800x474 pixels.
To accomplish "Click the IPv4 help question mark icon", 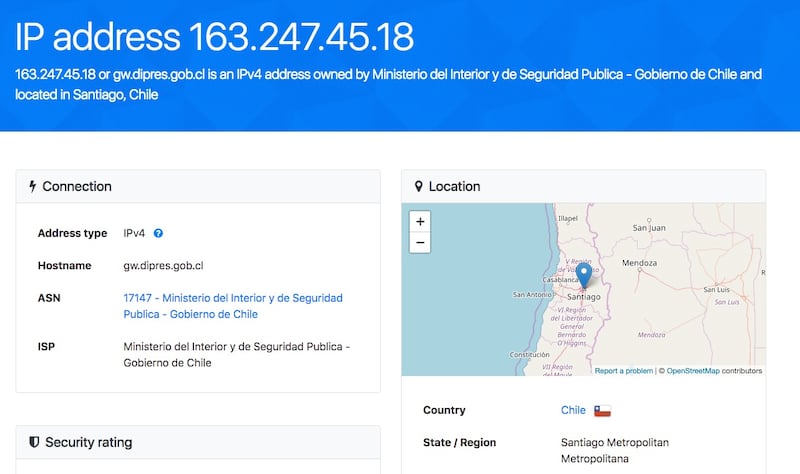I will pos(158,233).
